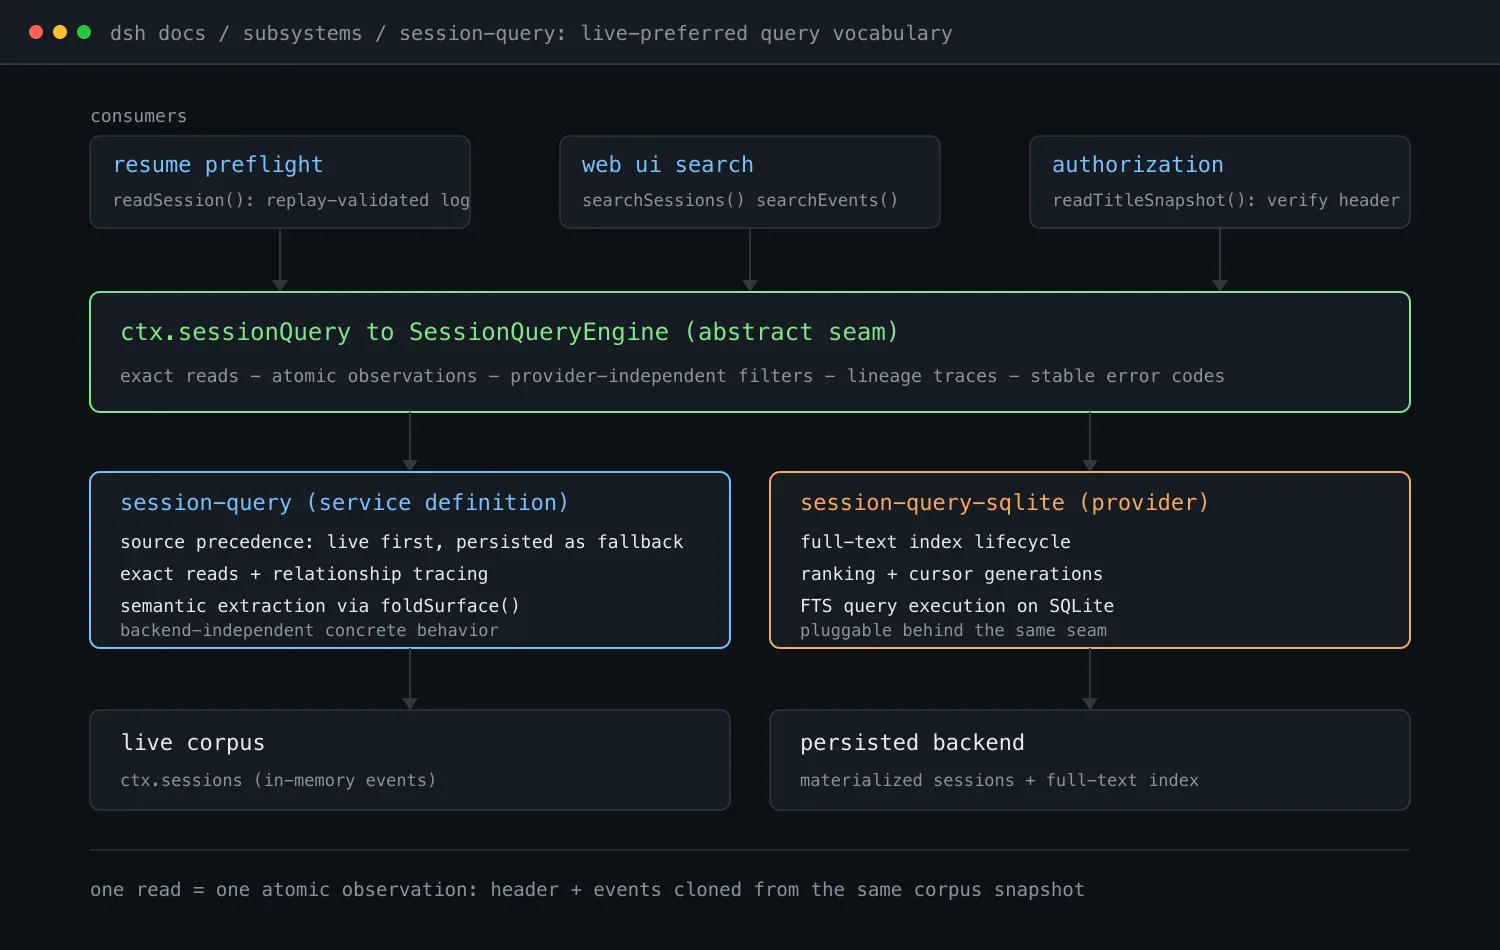Click the yellow minimize window dot
This screenshot has width=1500, height=950.
click(x=60, y=32)
